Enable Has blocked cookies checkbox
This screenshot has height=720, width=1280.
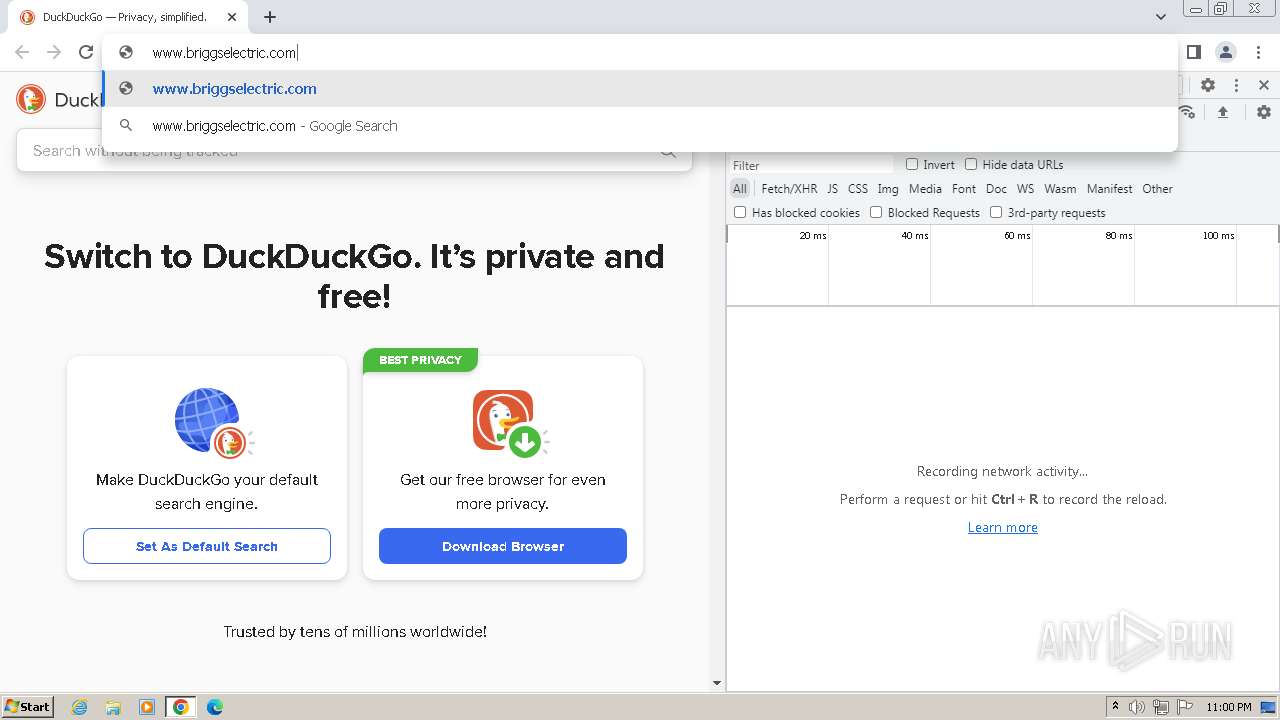pos(740,212)
